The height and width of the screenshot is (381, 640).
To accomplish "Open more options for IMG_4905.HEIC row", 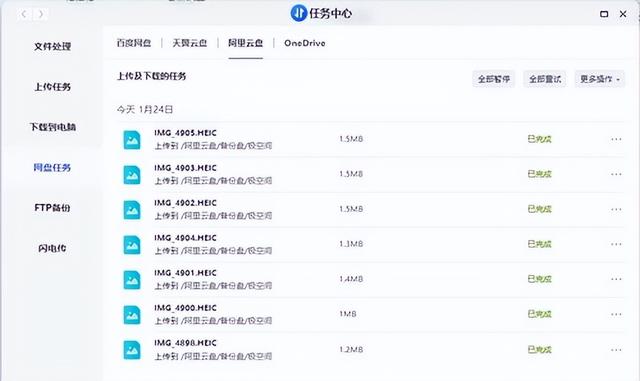I will (616, 139).
